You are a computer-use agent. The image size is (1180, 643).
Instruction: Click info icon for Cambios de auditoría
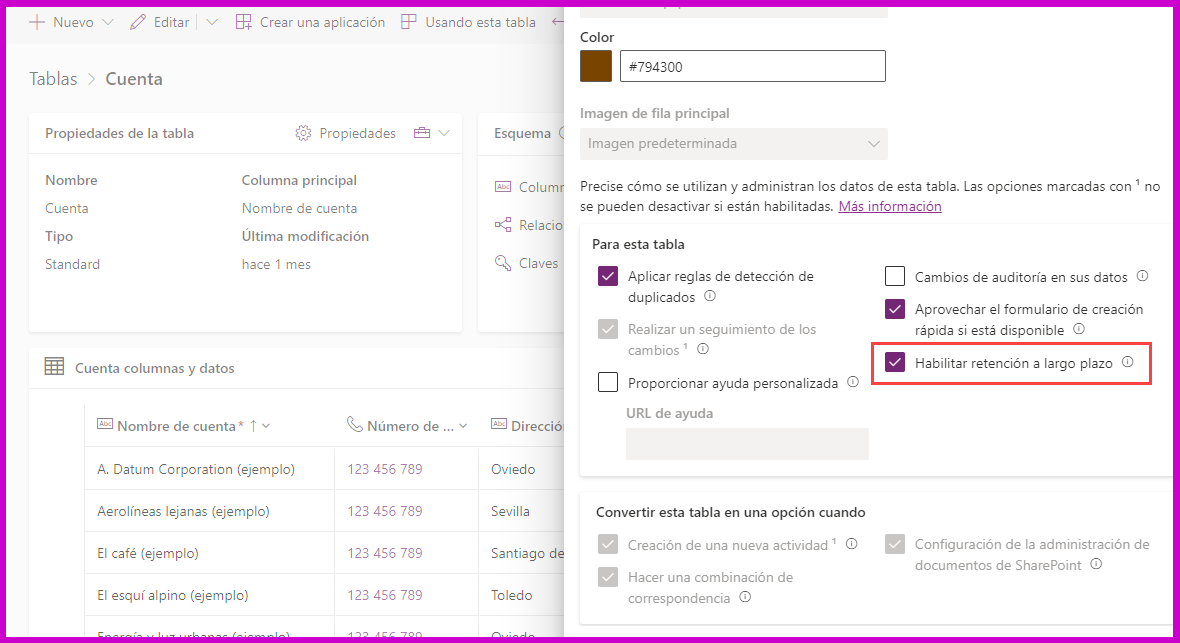coord(1142,276)
